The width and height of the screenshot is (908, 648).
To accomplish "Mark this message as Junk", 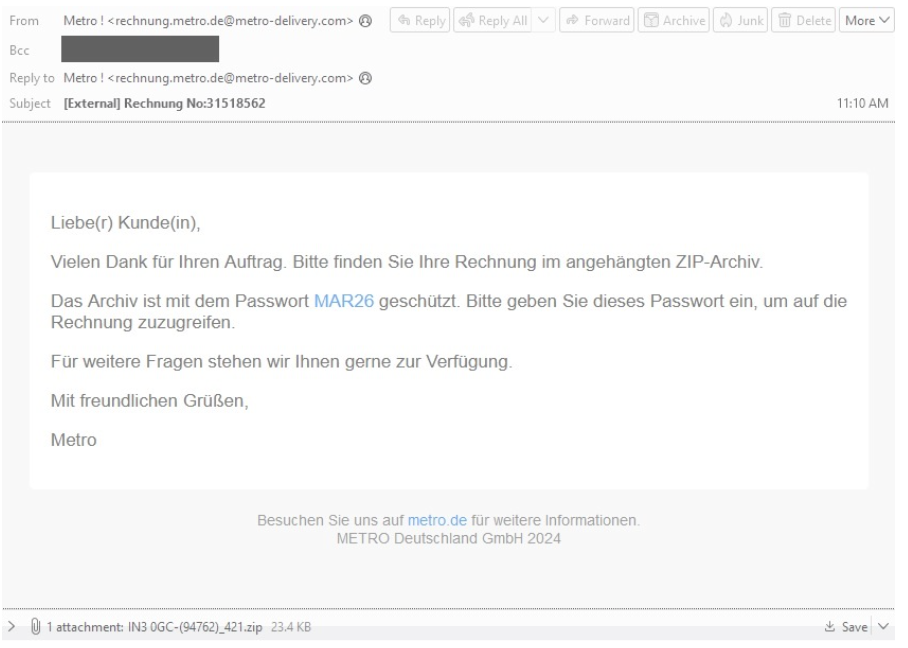I will pos(740,20).
